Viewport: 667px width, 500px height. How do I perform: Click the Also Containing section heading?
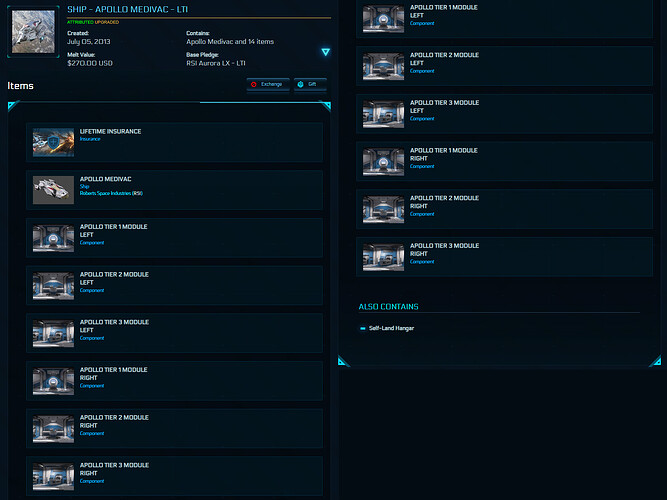click(x=388, y=306)
